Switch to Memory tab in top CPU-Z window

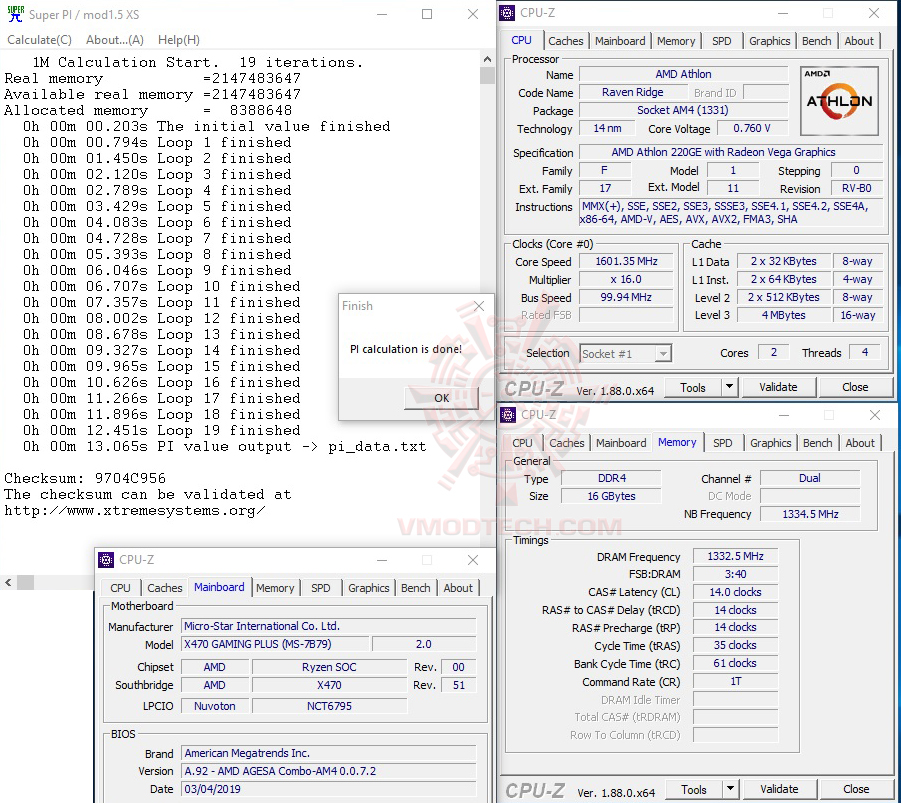pyautogui.click(x=676, y=41)
